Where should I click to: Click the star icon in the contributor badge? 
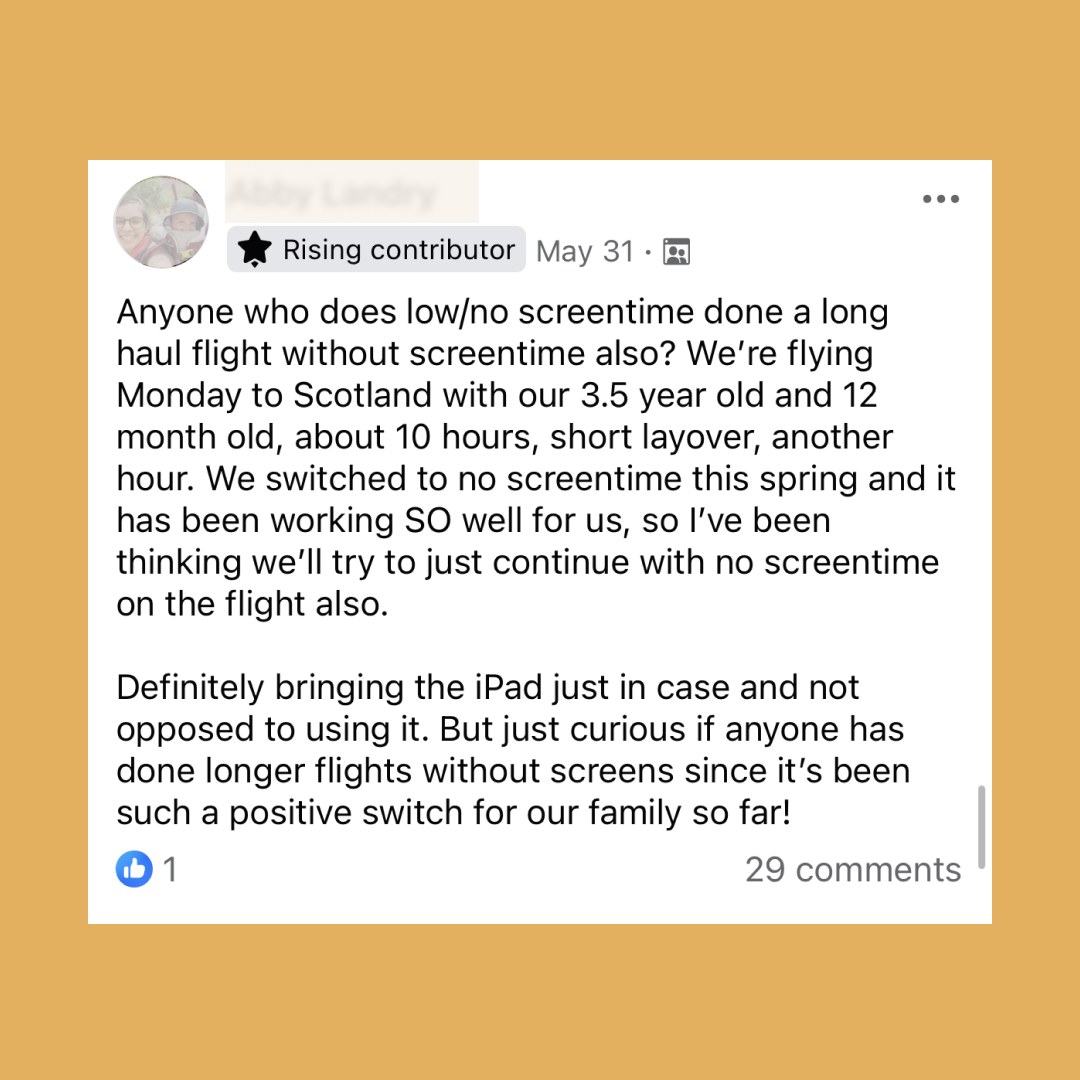pos(256,250)
